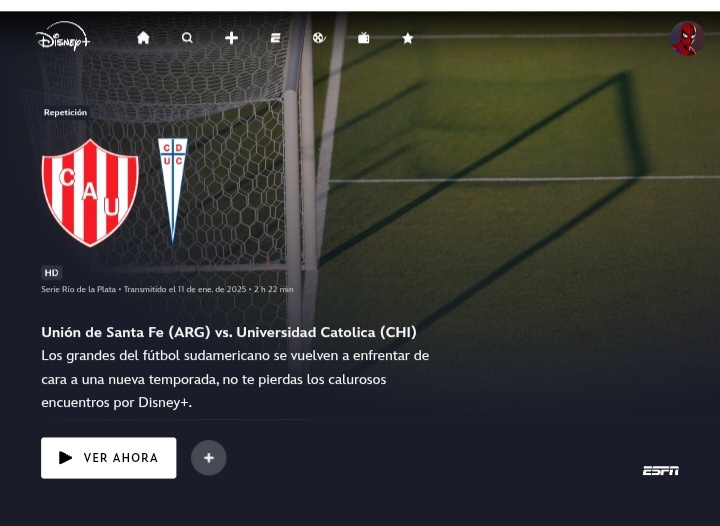Click the ESPN network logo
Screen dimensions: 720x526
[661, 470]
